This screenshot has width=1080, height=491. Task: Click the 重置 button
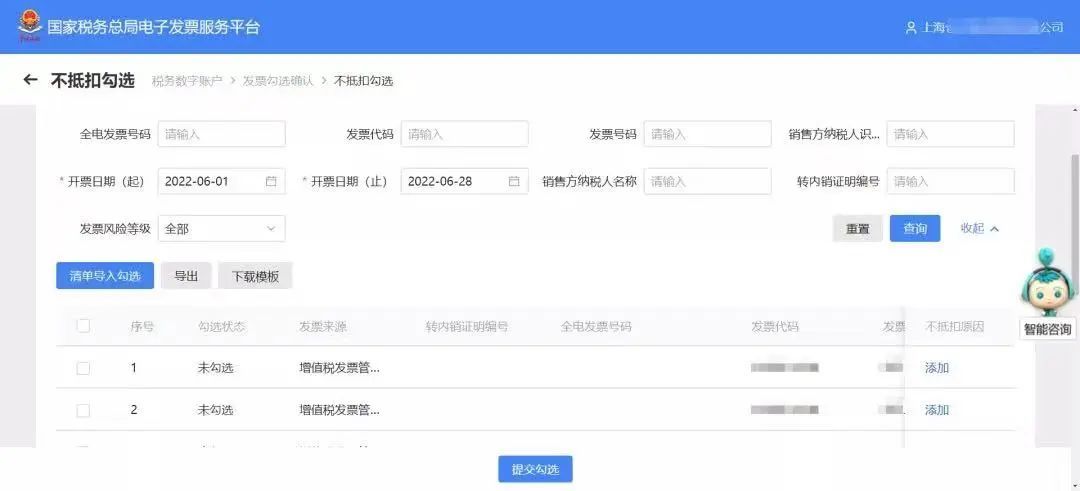click(x=858, y=229)
